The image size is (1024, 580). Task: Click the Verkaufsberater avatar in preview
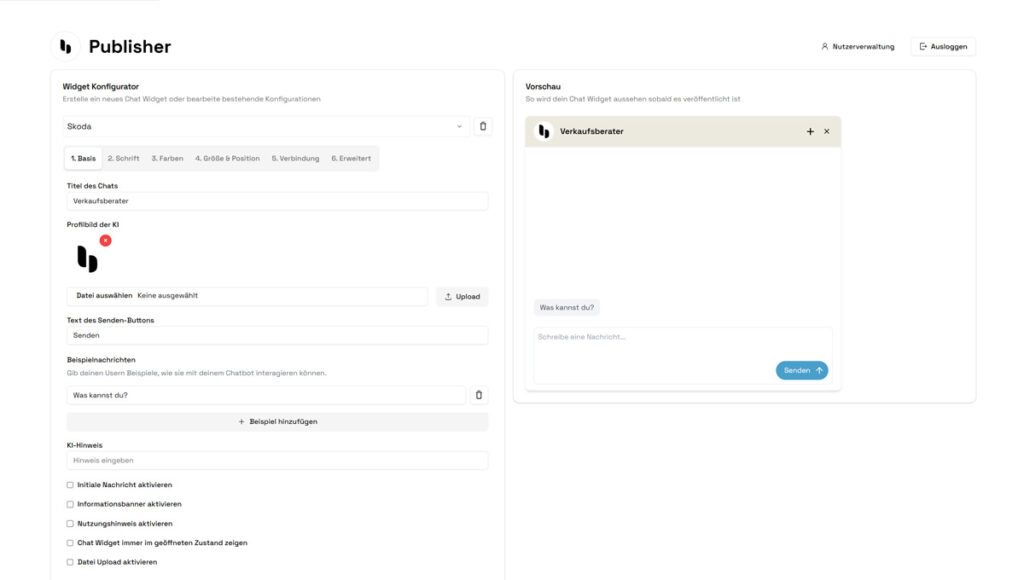pyautogui.click(x=544, y=132)
